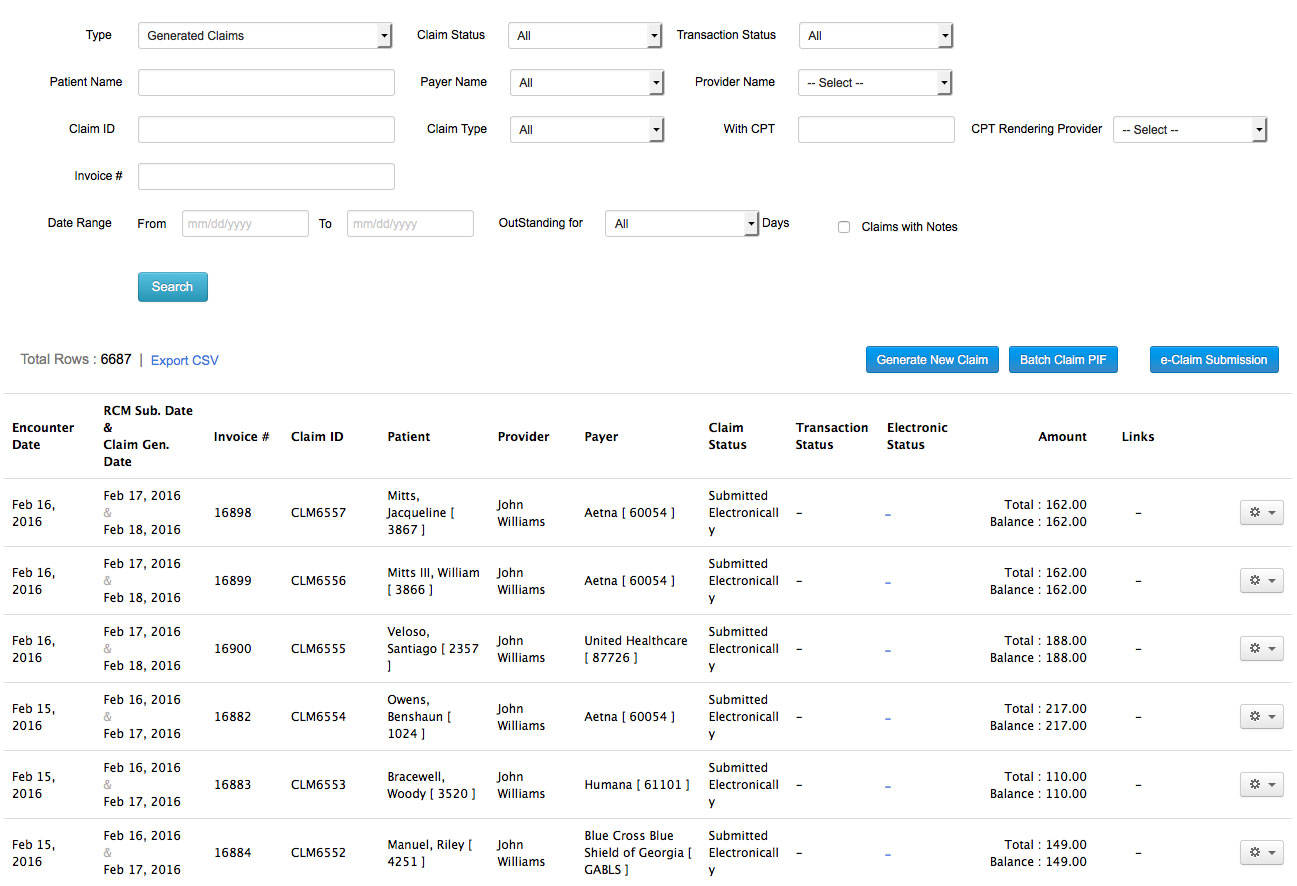Click the Batch Claim PIF button
The width and height of the screenshot is (1297, 886).
coord(1063,360)
